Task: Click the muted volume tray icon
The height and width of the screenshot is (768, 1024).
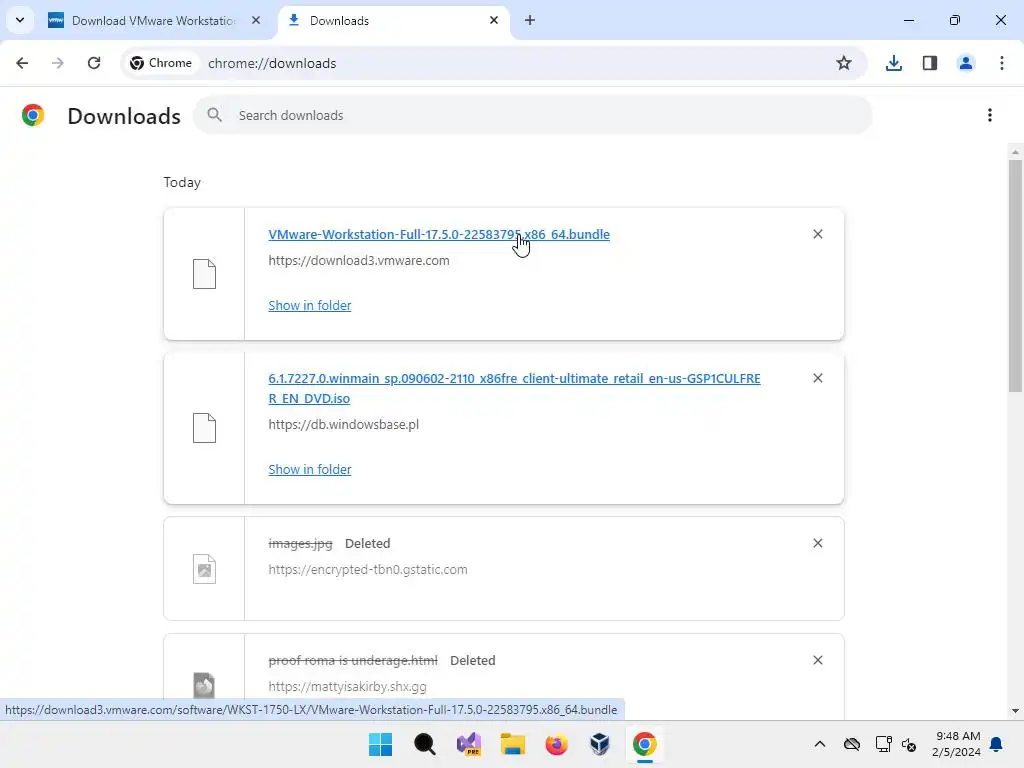Action: [x=909, y=744]
